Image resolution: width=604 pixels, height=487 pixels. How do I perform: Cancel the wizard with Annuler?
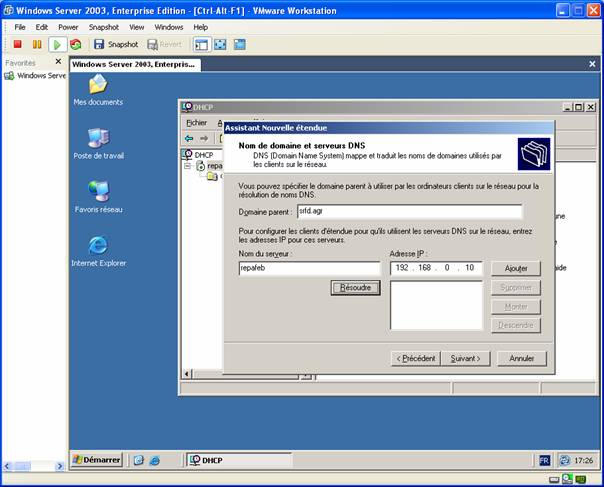click(522, 359)
